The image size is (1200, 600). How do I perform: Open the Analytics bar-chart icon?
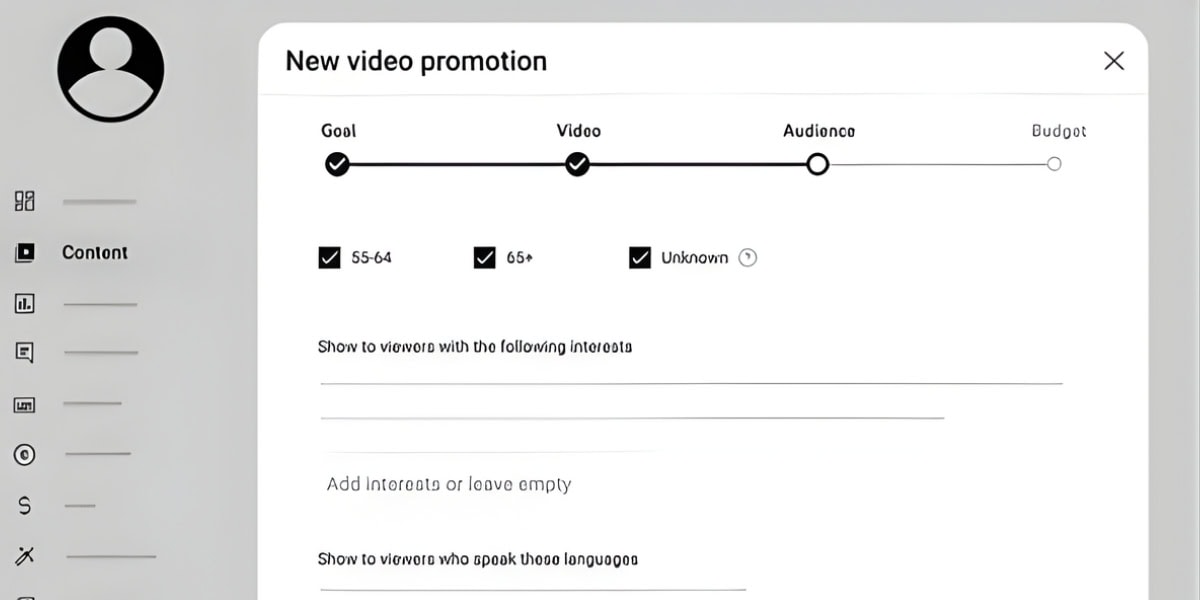click(24, 303)
